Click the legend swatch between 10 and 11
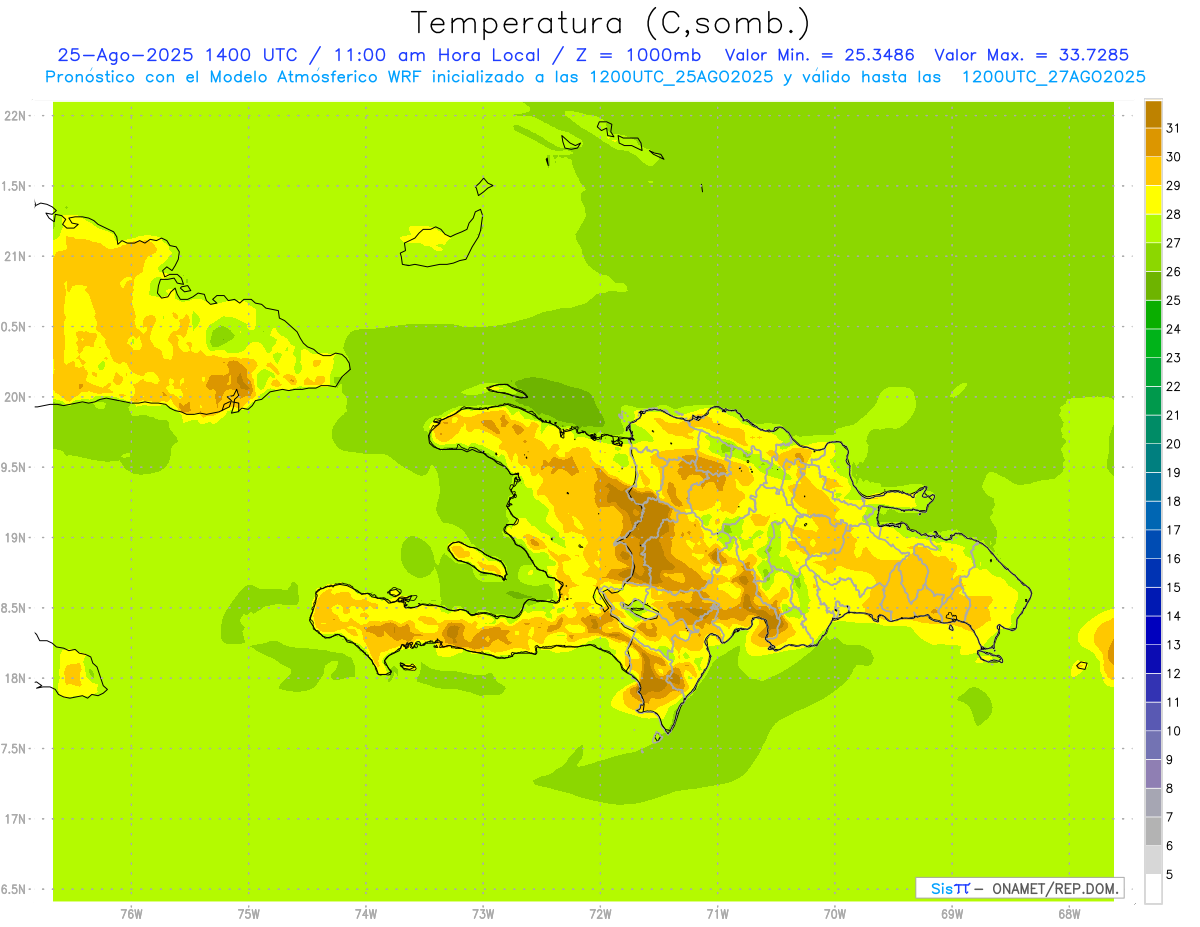1200x927 pixels. pyautogui.click(x=1153, y=716)
